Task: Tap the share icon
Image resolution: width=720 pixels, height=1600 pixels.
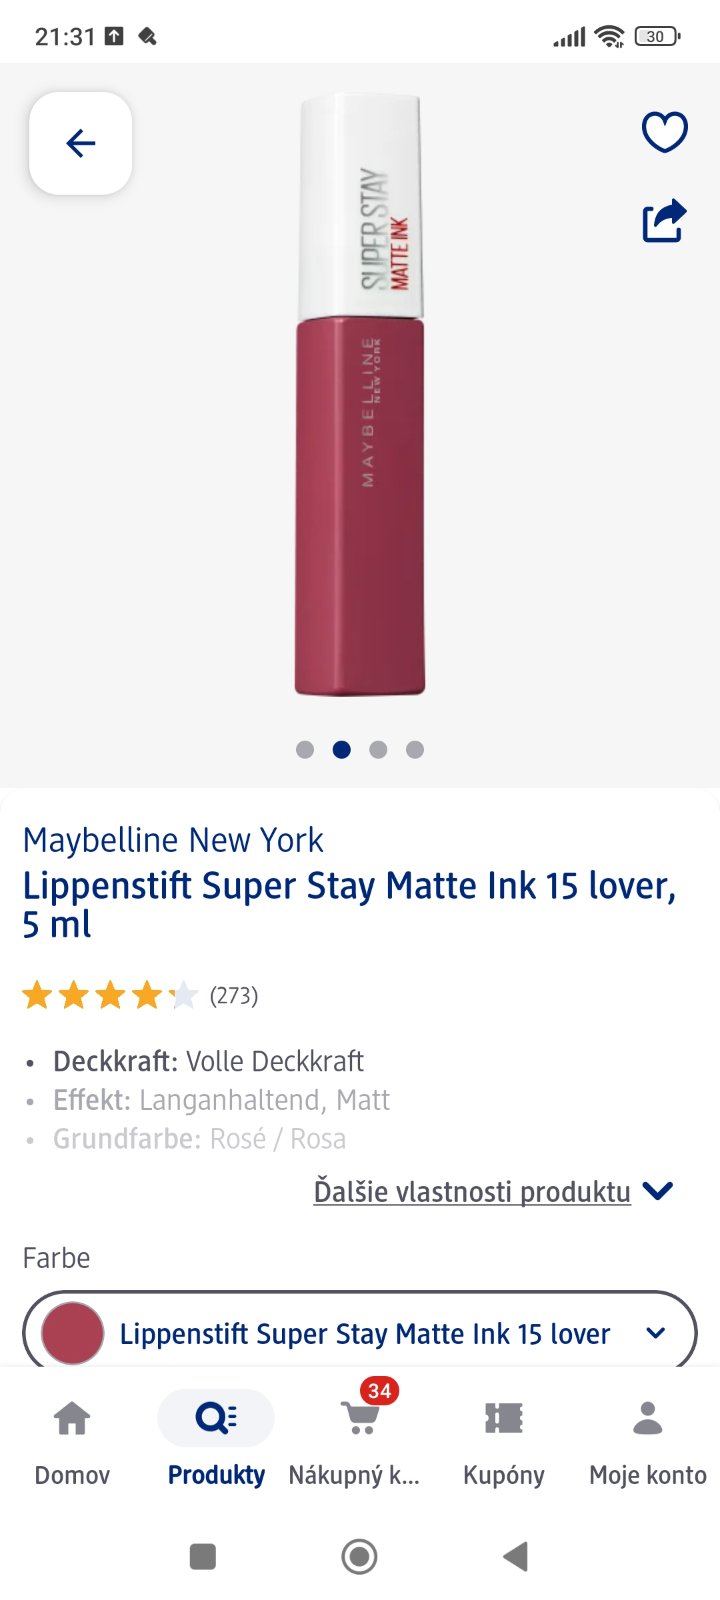Action: pyautogui.click(x=664, y=221)
